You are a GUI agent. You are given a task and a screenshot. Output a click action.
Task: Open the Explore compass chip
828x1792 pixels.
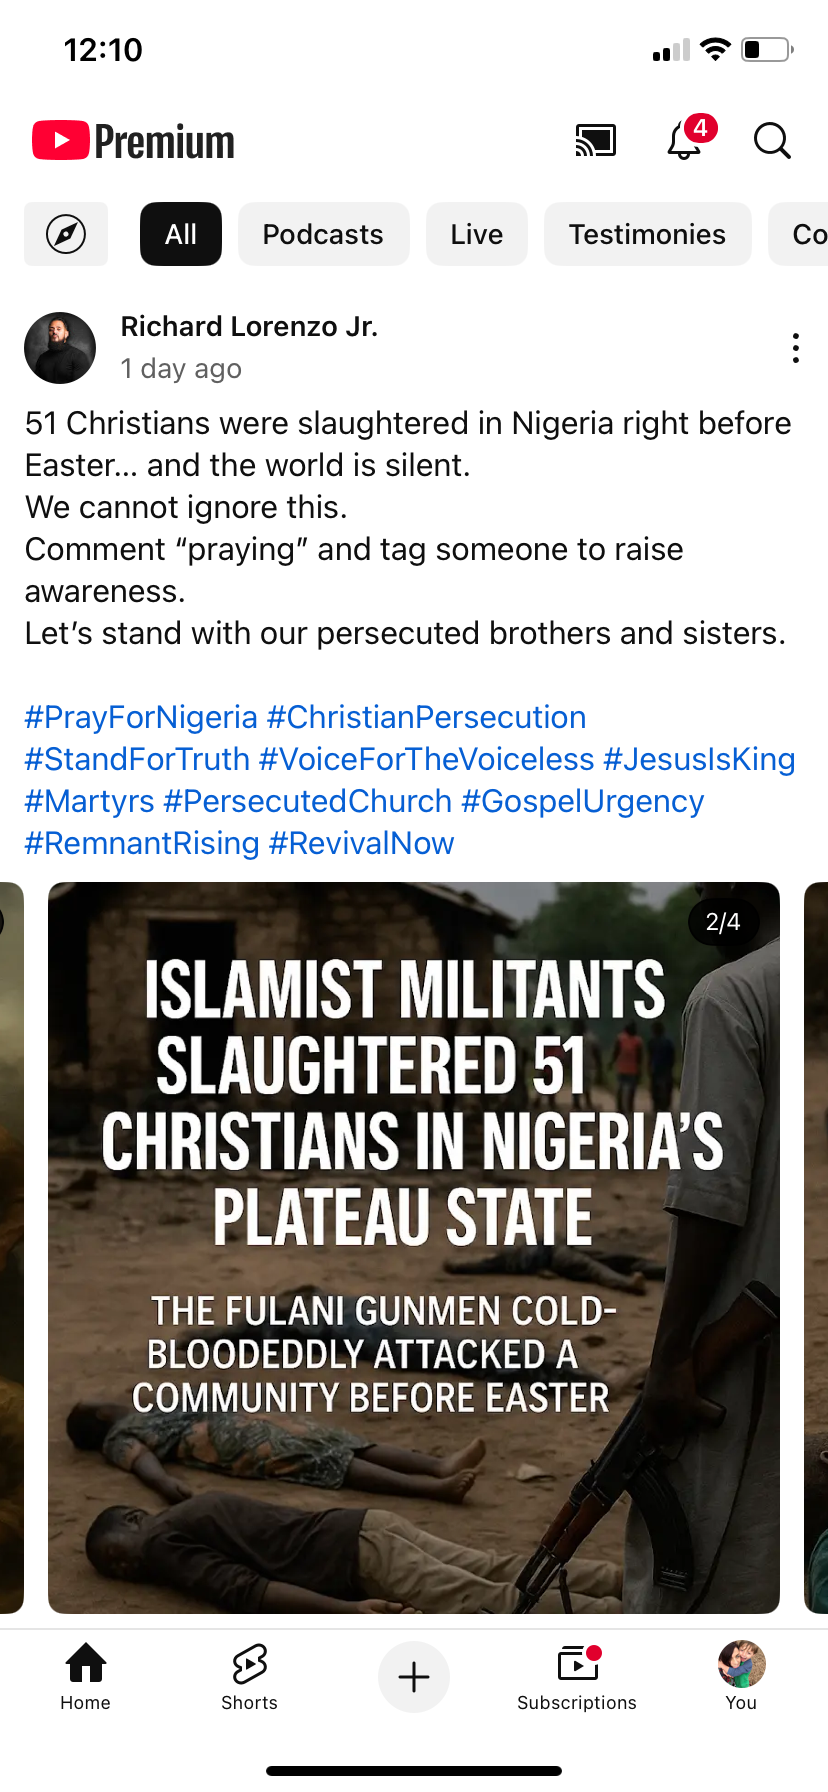(x=66, y=234)
